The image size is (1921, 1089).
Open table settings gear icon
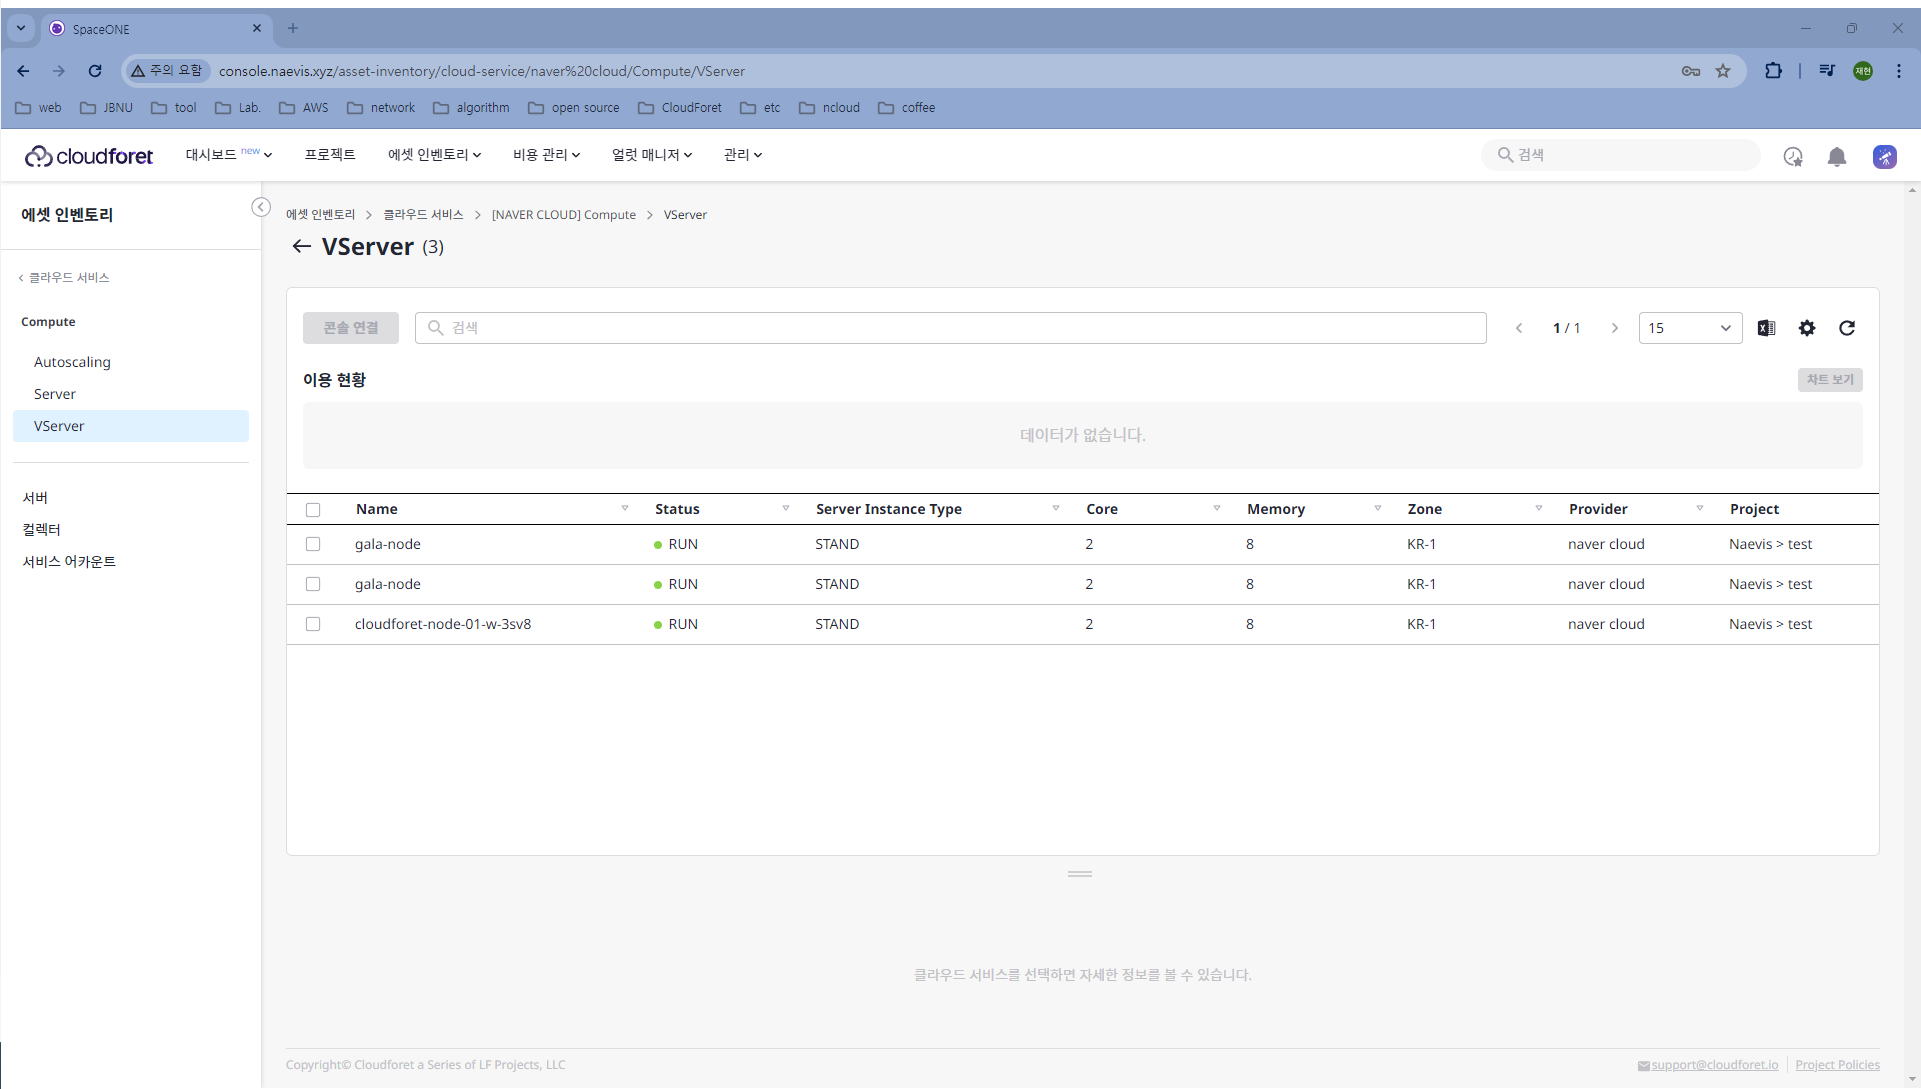pos(1806,328)
